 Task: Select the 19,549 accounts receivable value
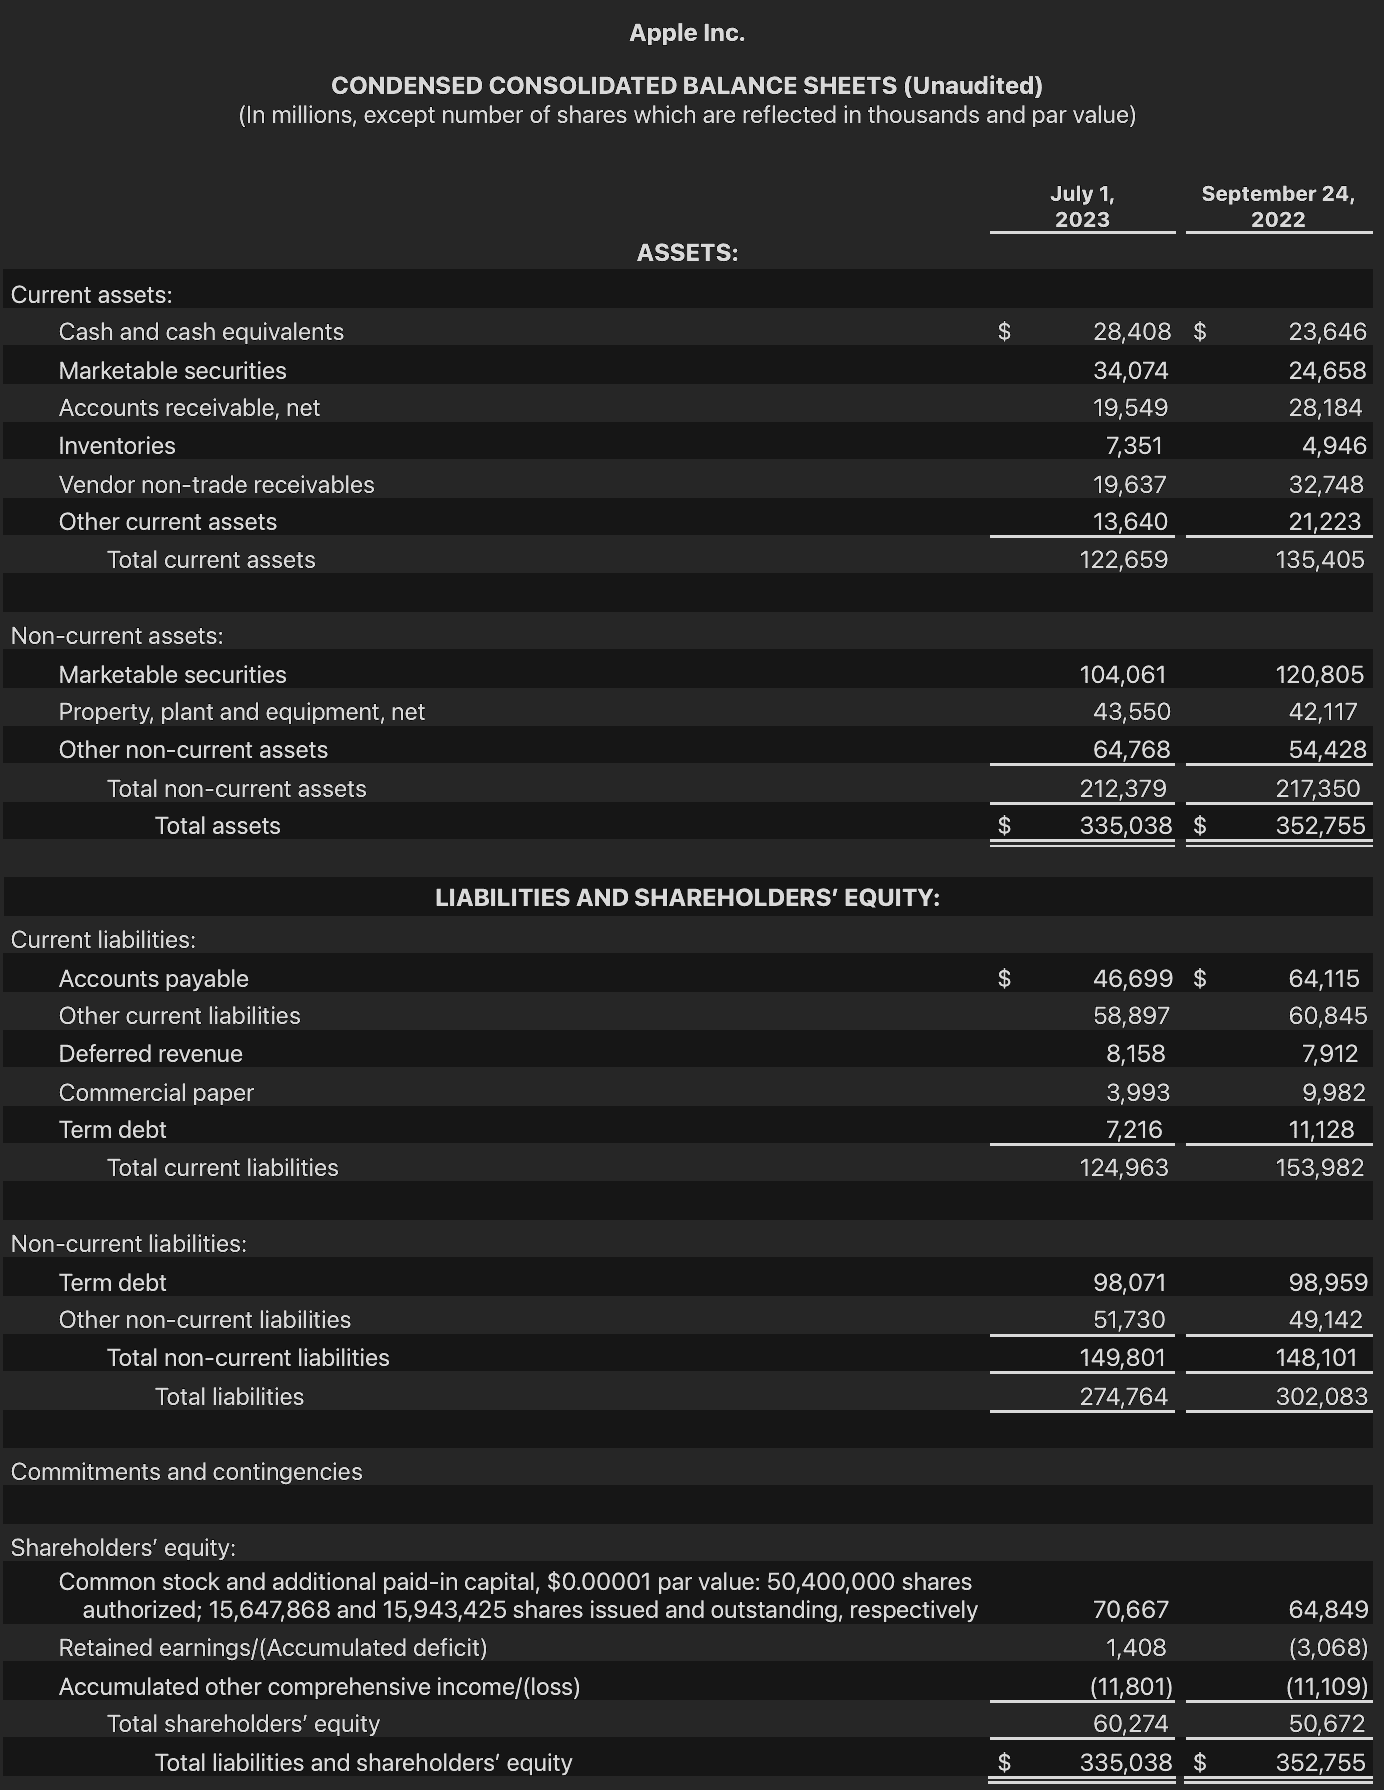coord(1130,408)
